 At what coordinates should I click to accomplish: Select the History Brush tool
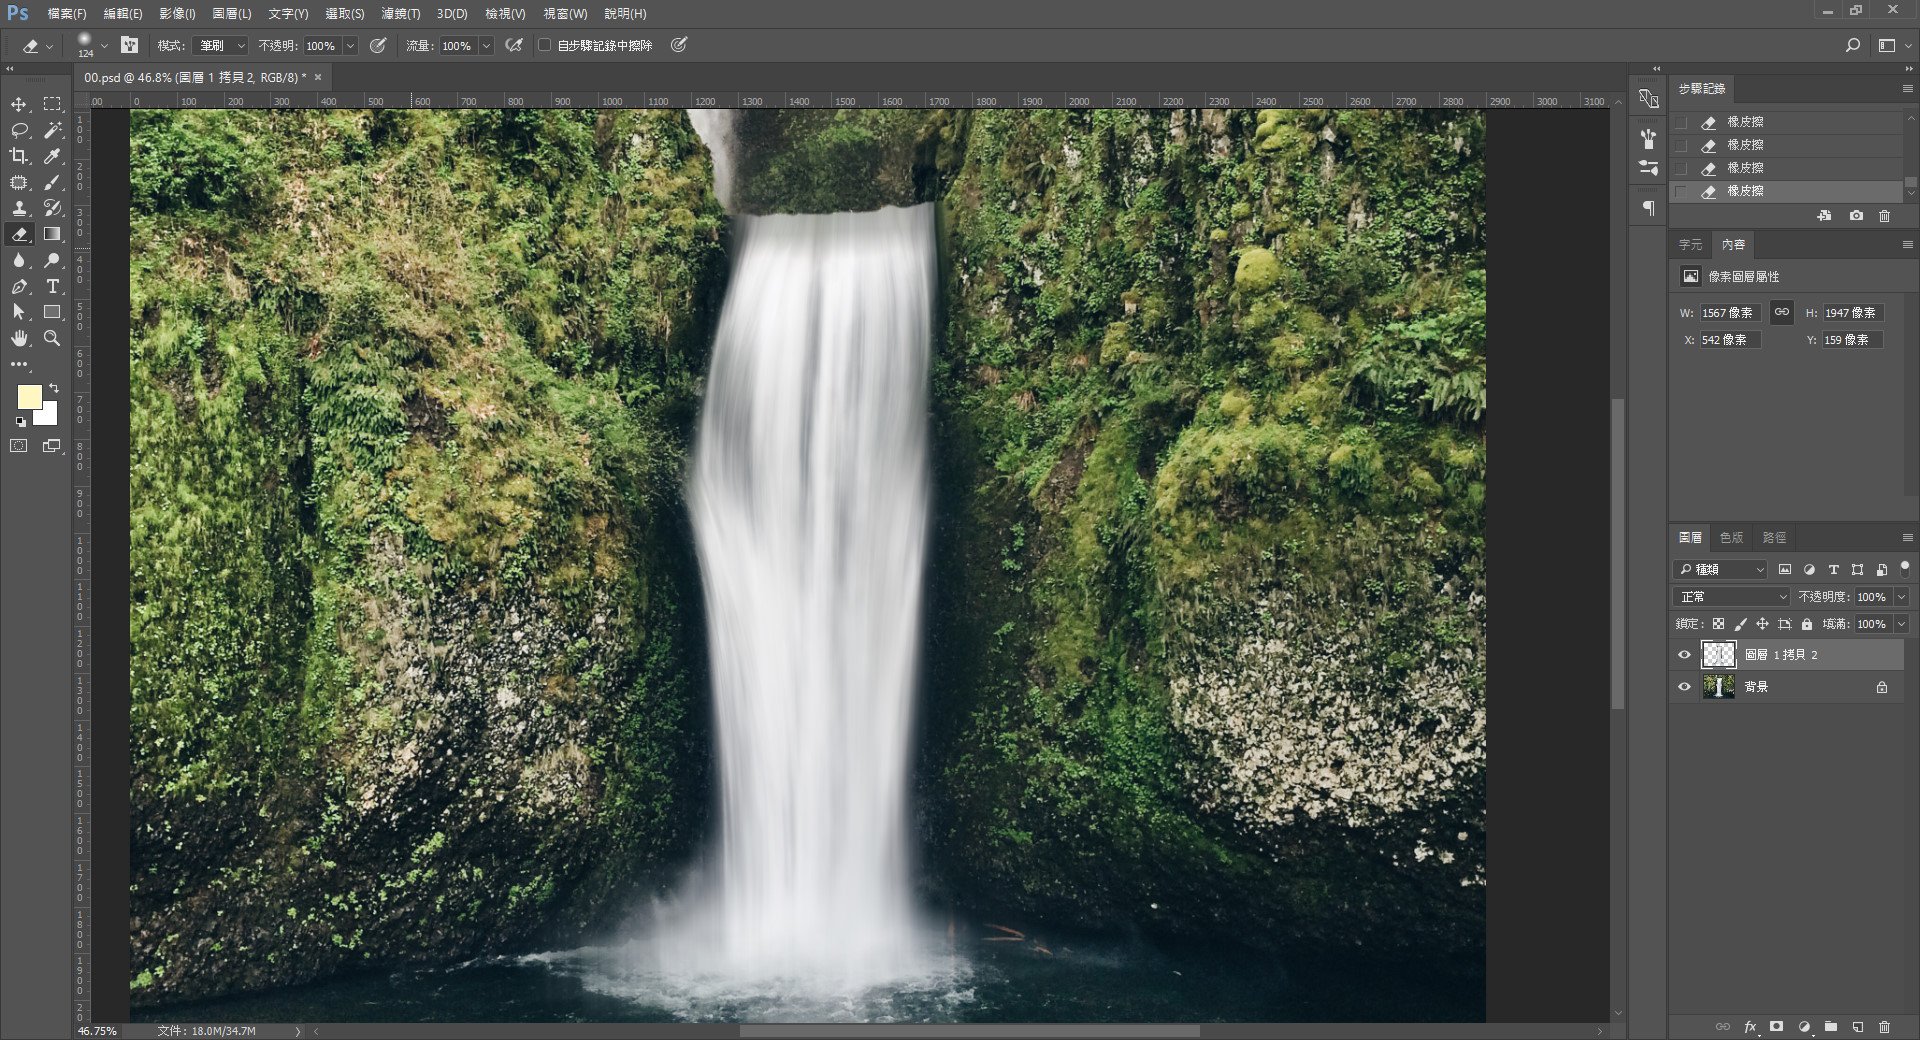(x=52, y=208)
